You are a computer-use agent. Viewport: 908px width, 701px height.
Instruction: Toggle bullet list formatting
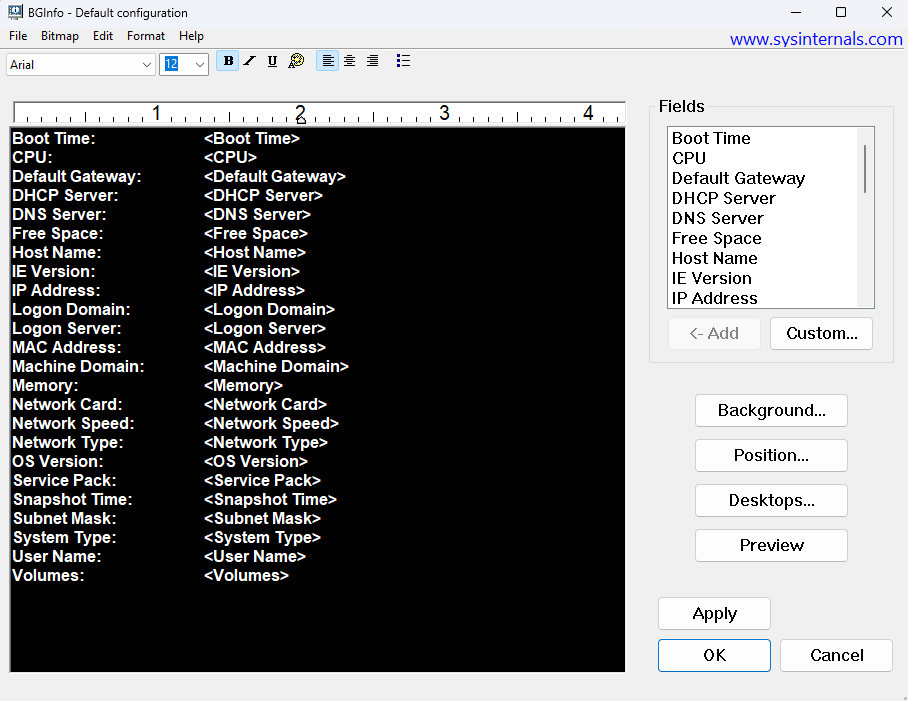pyautogui.click(x=403, y=61)
